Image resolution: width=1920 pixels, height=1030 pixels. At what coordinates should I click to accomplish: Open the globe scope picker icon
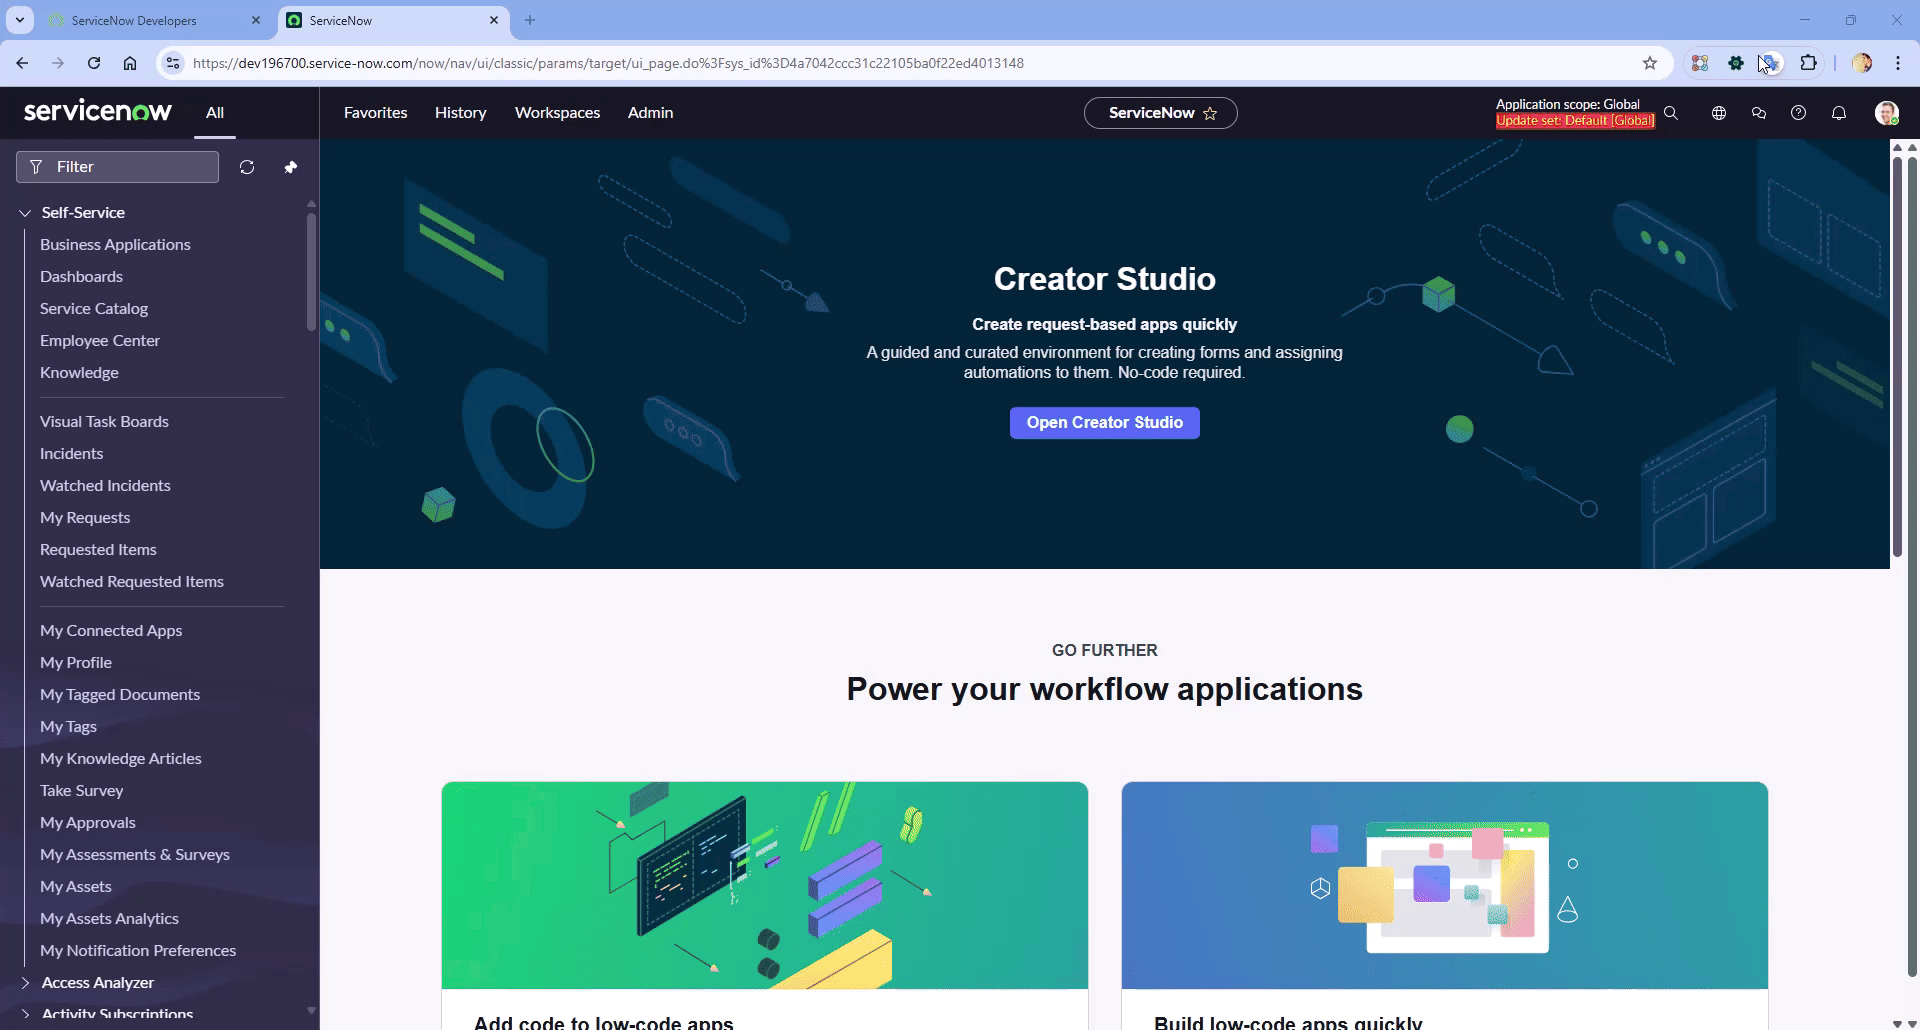click(x=1718, y=113)
